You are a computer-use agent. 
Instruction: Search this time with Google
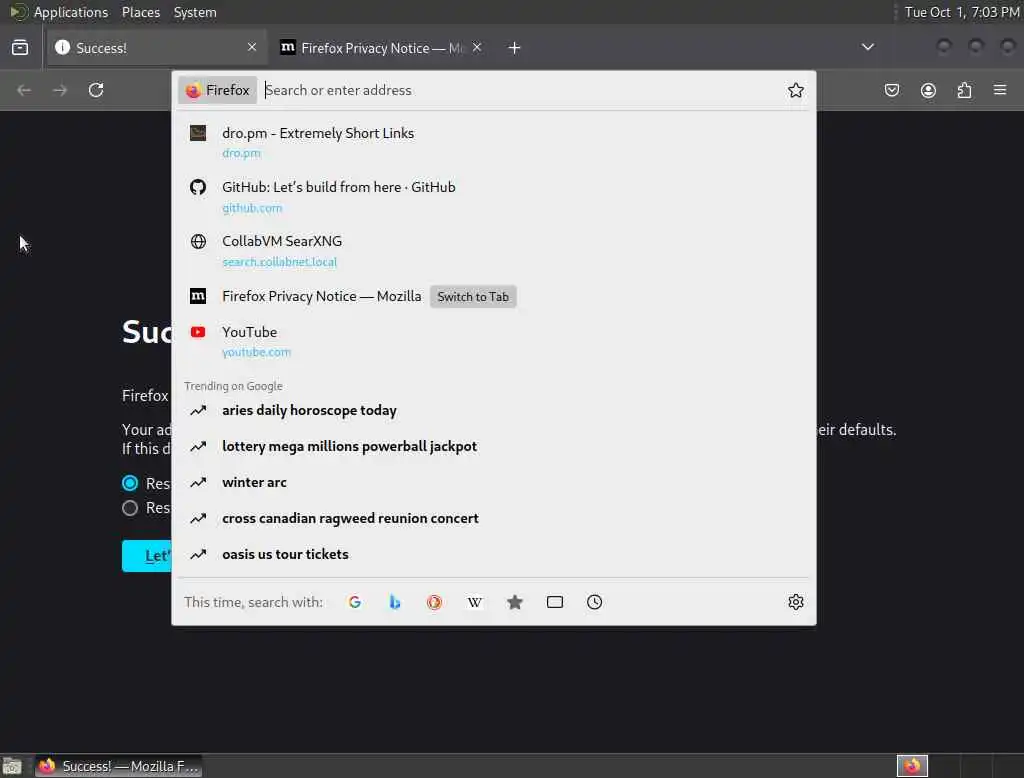[x=355, y=602]
